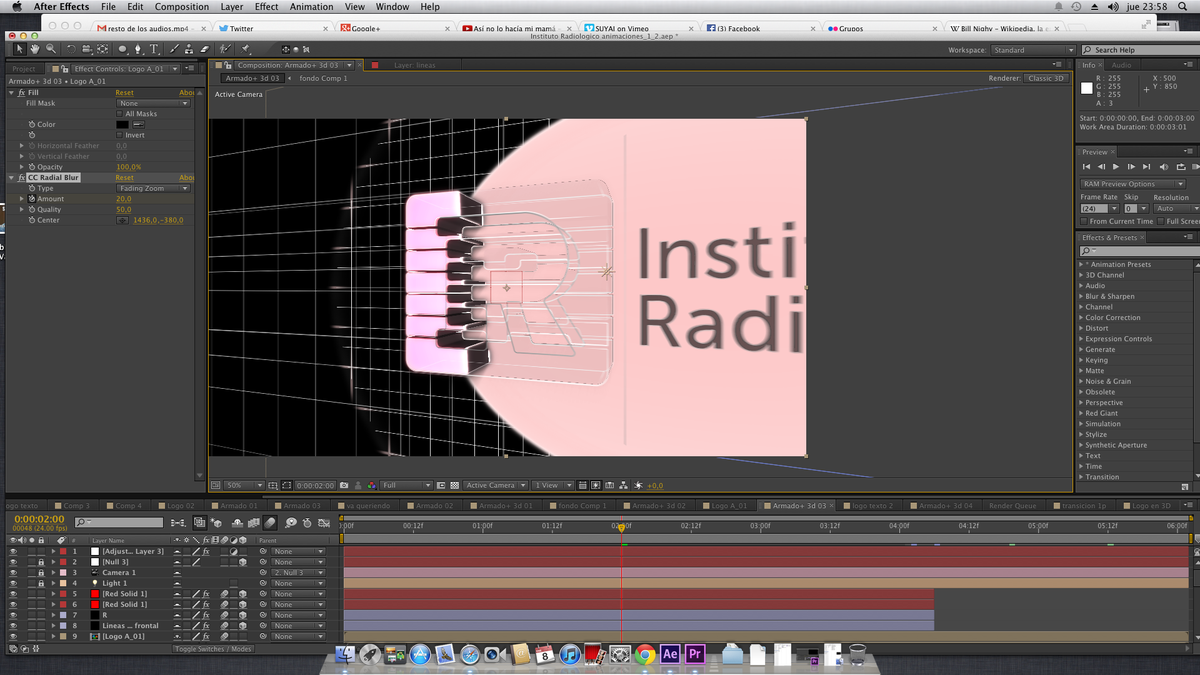This screenshot has height=675, width=1200.
Task: Unlock the [Null 3] layer
Action: click(x=41, y=562)
